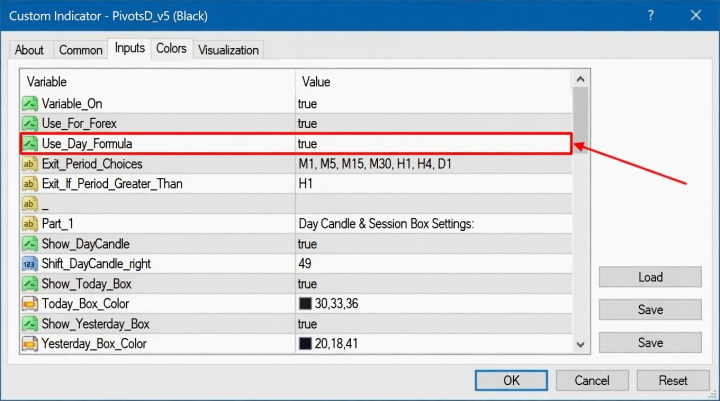Select the Show_Yesterday_Box value true
Screen dimensions: 720x401
(x=307, y=324)
